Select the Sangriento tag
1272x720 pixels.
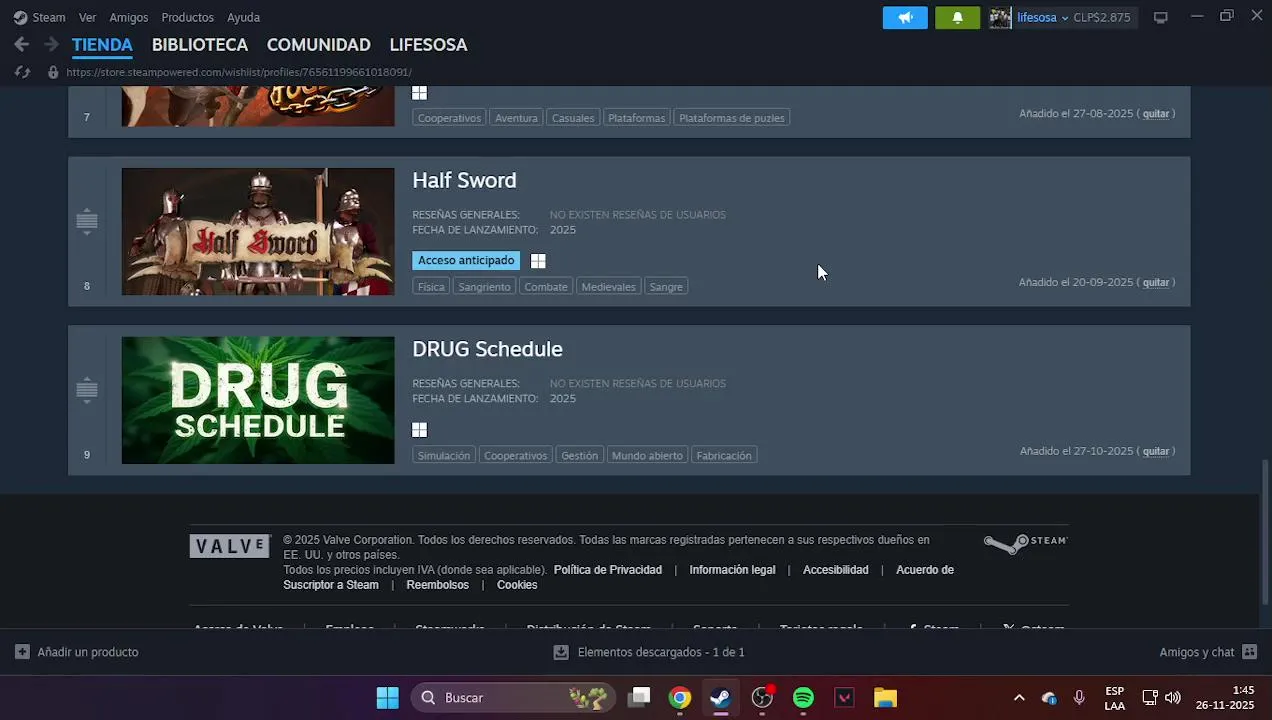[484, 286]
